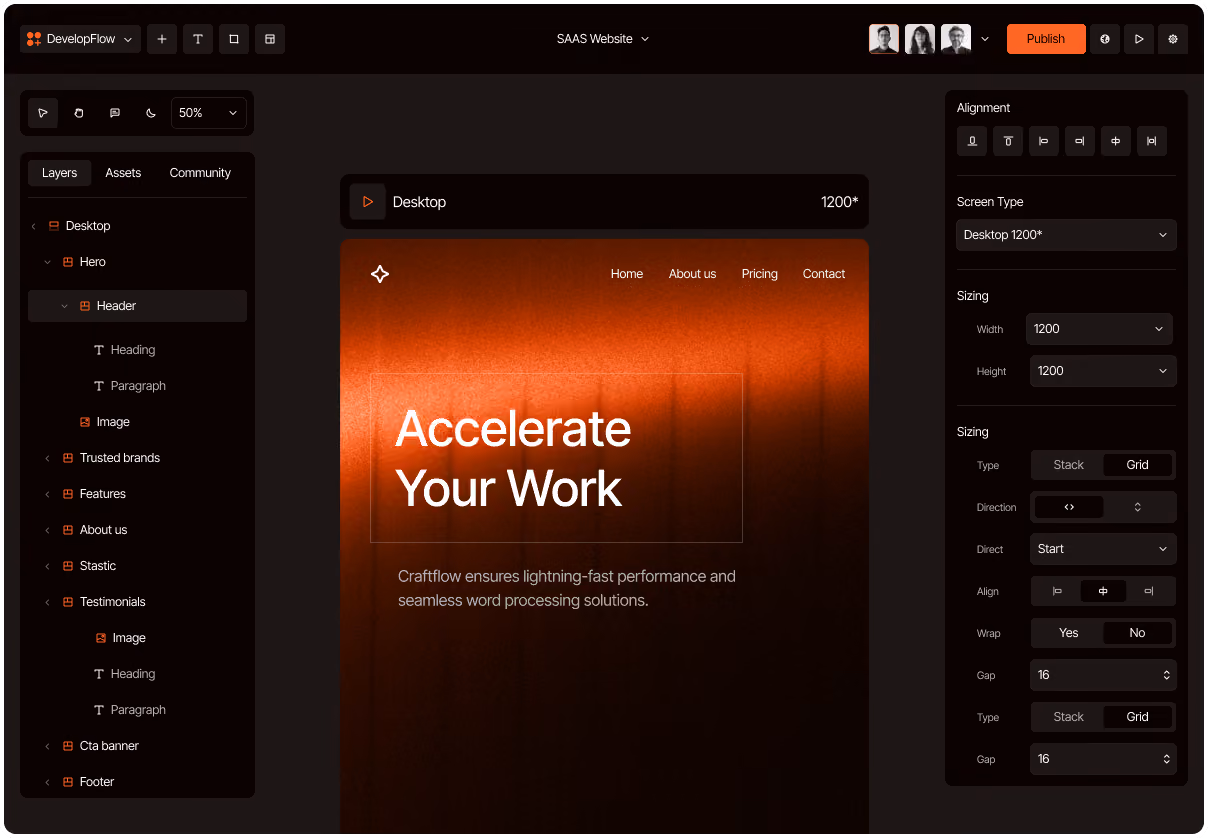Choose the hand pan tool
The image size is (1208, 838).
[x=79, y=113]
